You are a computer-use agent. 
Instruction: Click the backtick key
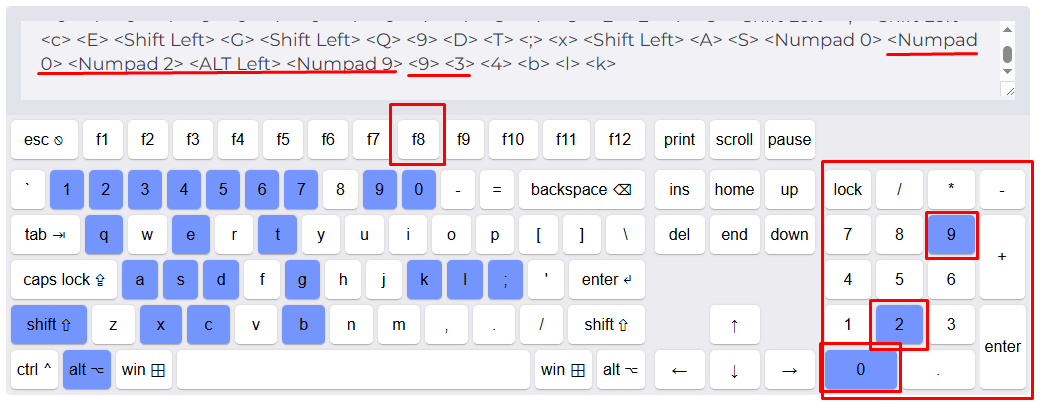[x=27, y=190]
